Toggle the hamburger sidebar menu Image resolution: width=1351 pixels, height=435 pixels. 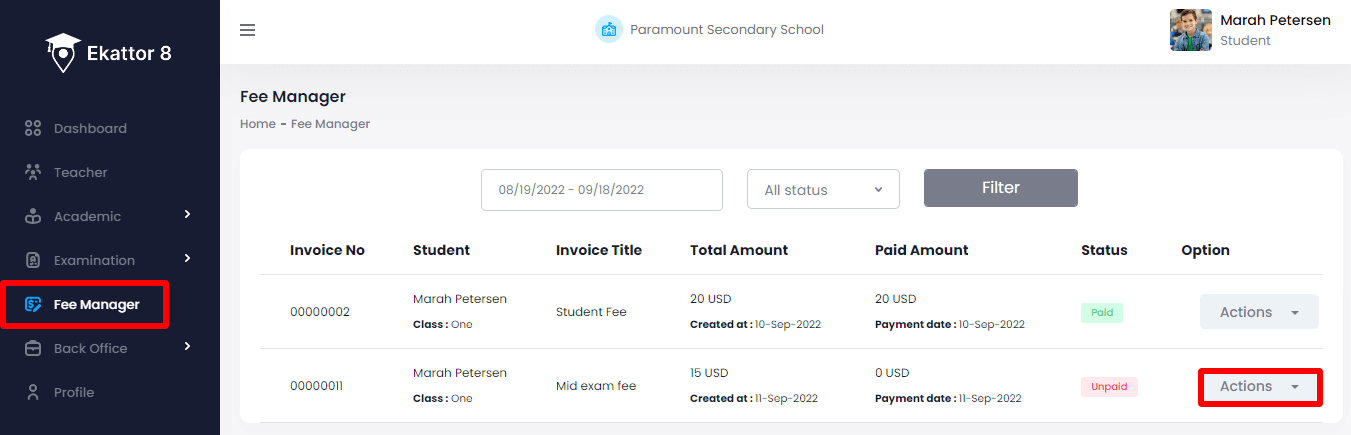(248, 30)
